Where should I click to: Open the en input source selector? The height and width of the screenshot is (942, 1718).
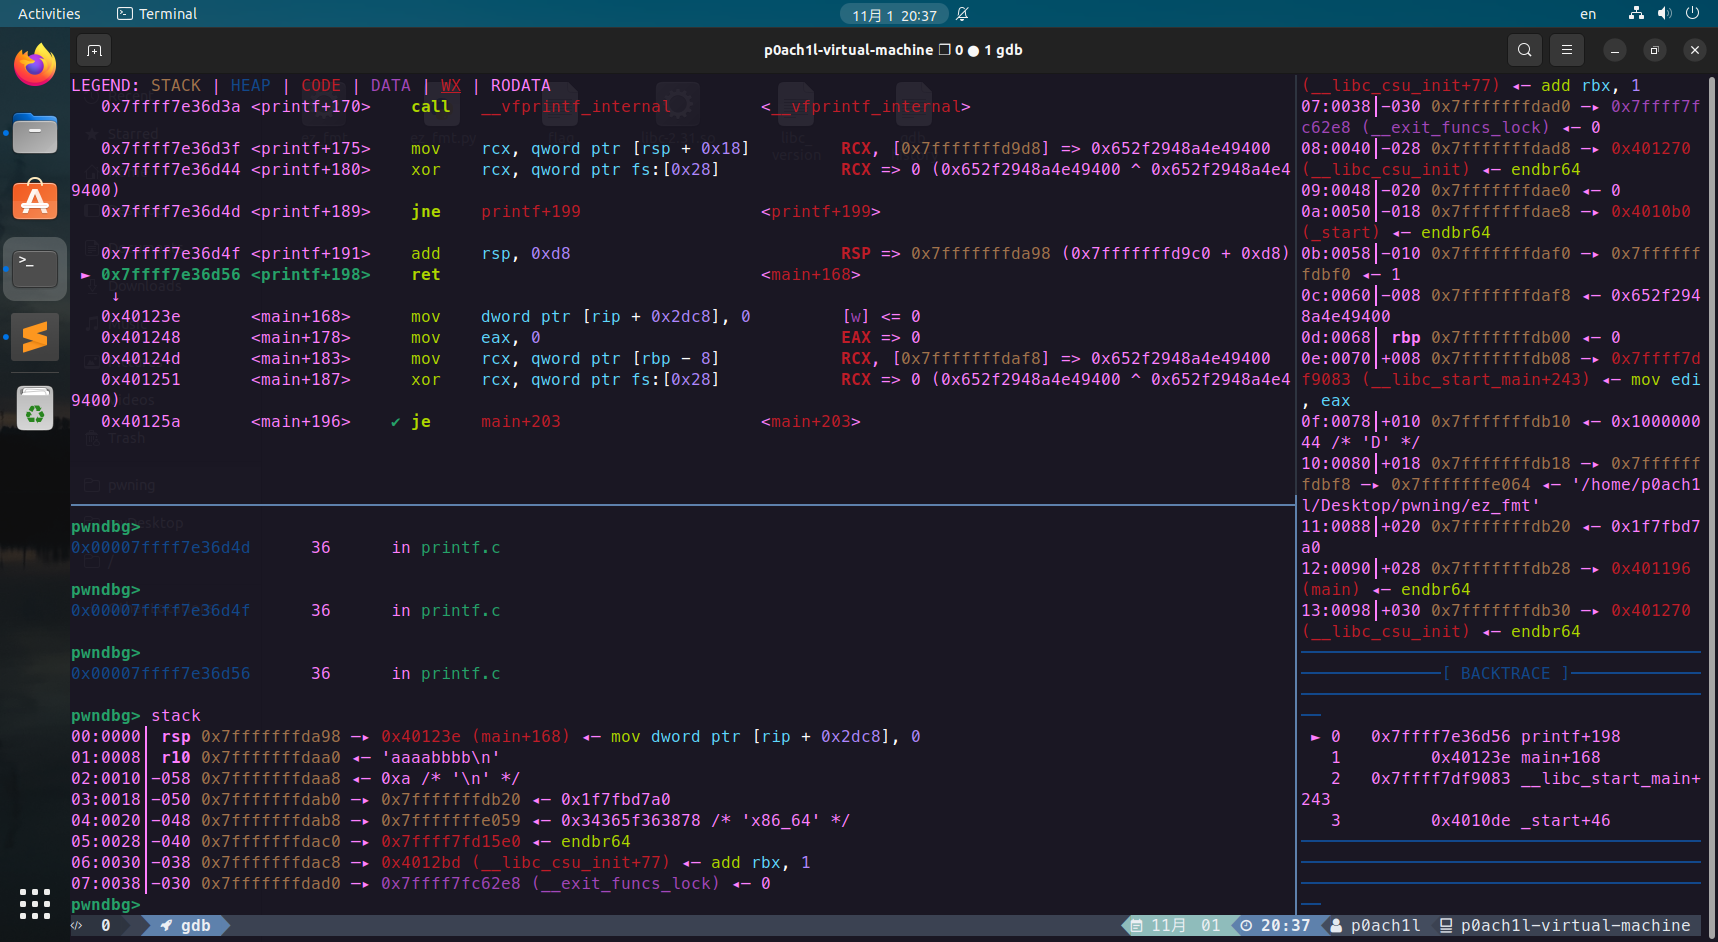pyautogui.click(x=1588, y=14)
